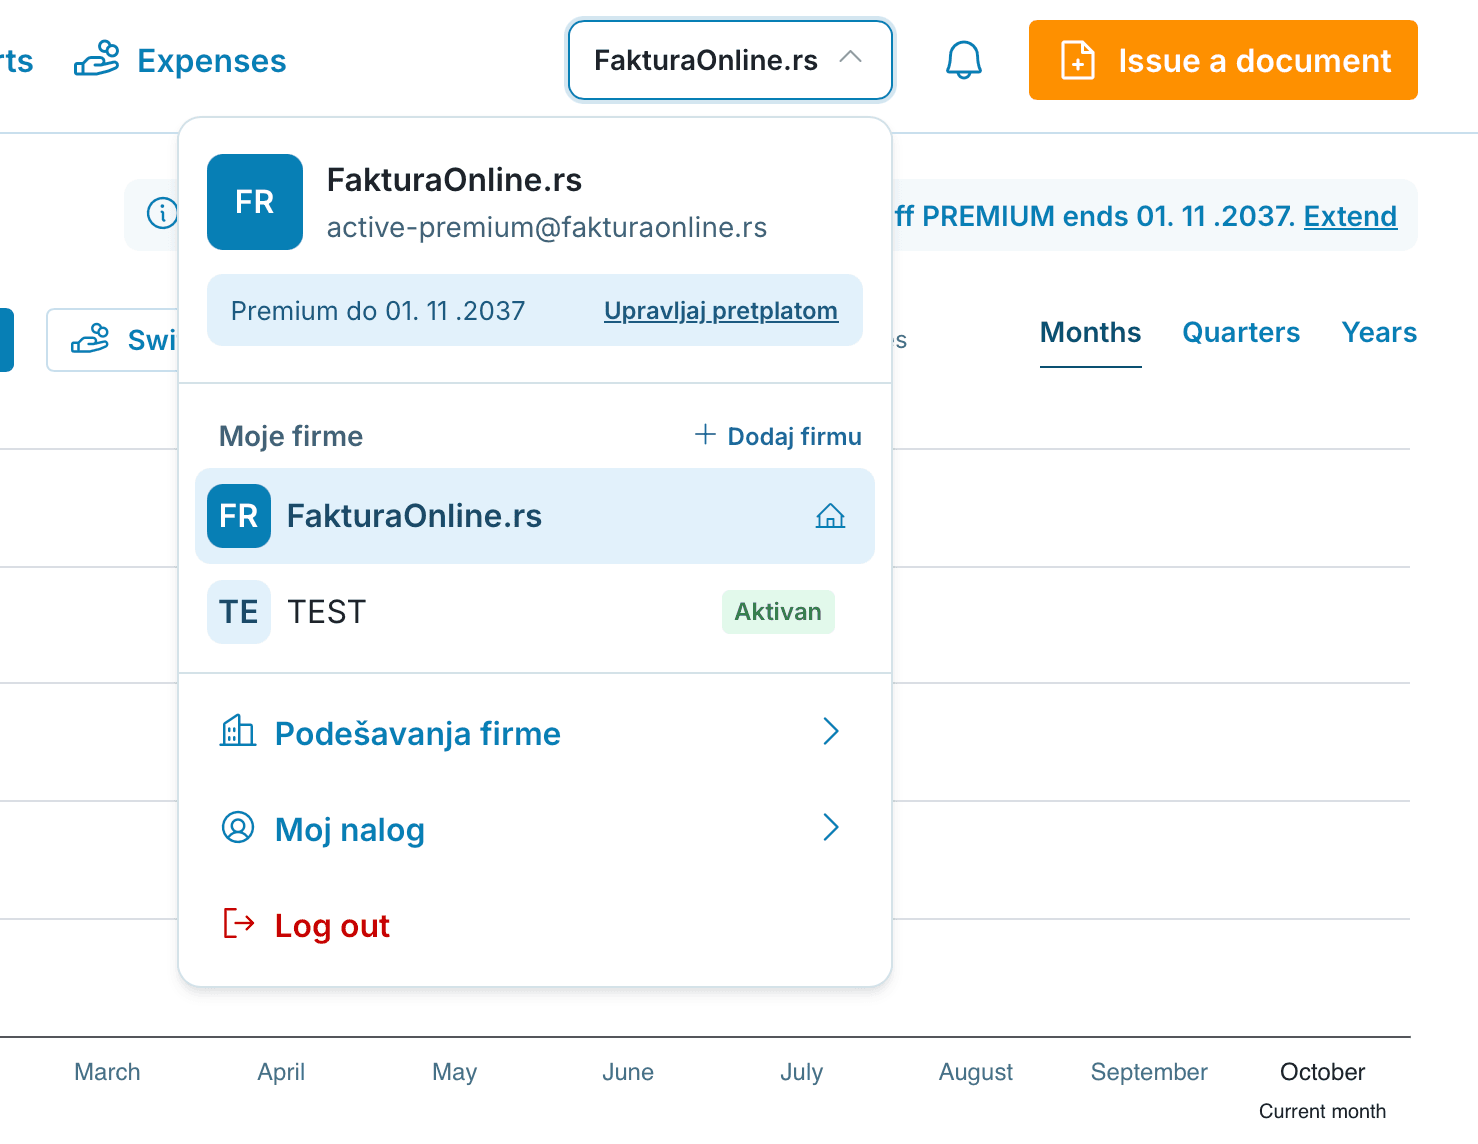Select the FakturaOnline.rs company row
This screenshot has height=1144, width=1478.
pyautogui.click(x=535, y=516)
